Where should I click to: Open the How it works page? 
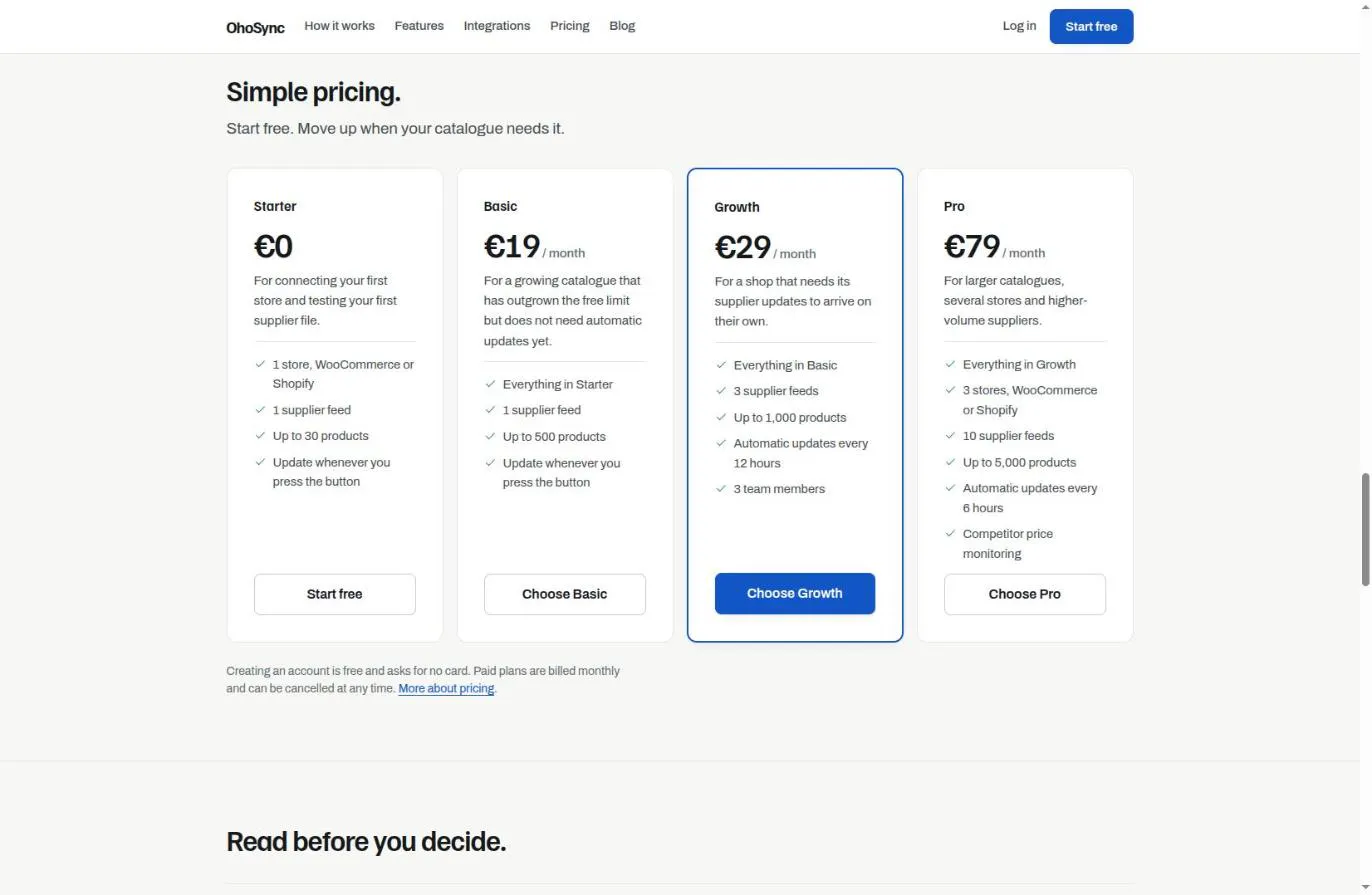339,26
